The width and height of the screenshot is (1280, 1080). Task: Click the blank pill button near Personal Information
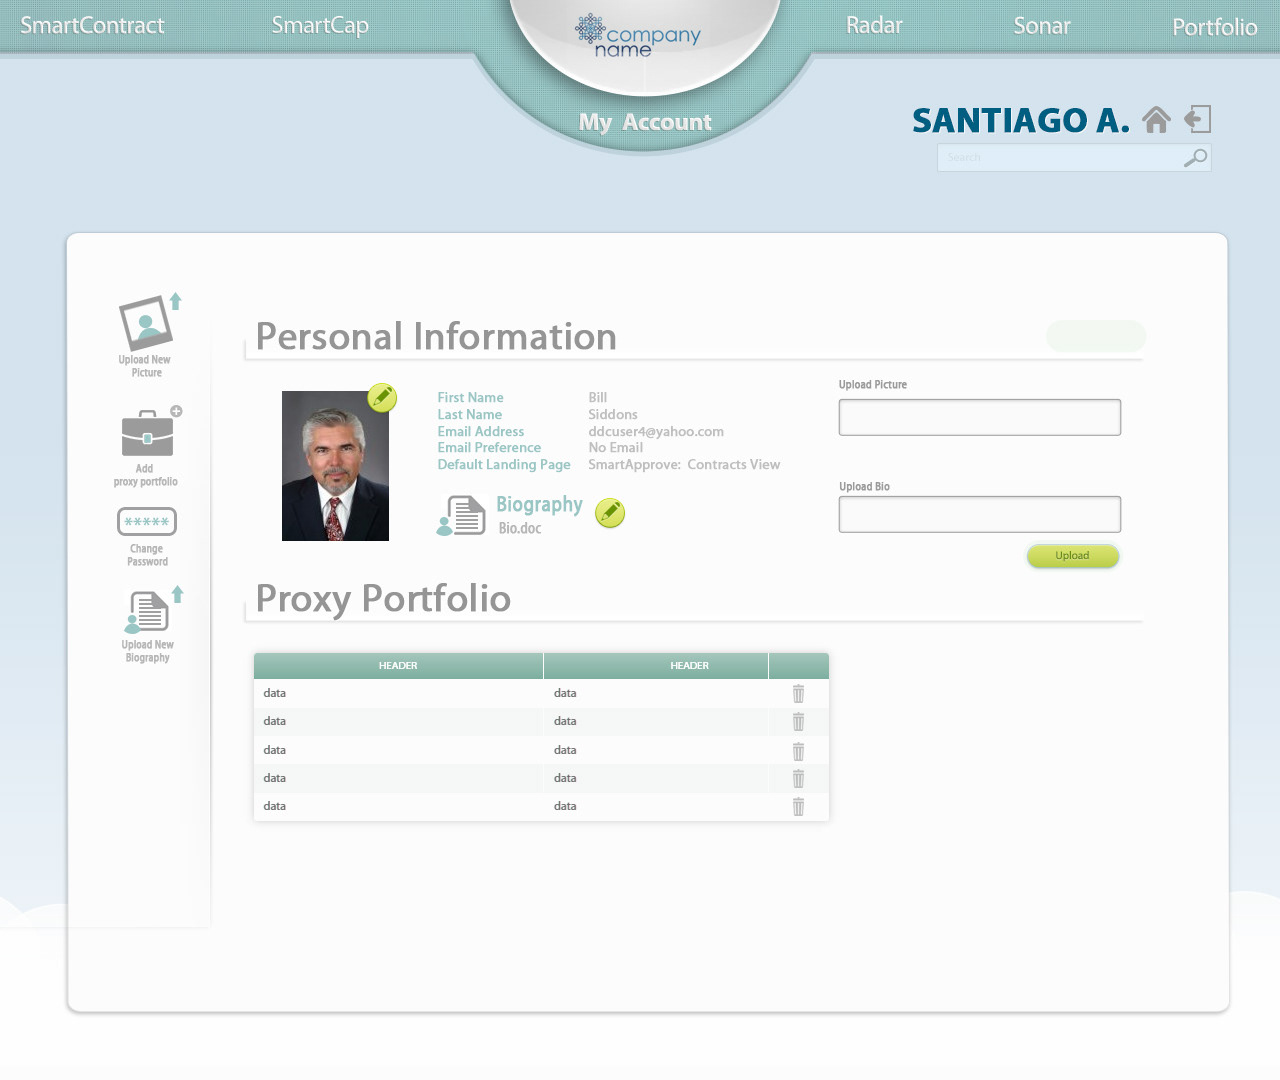tap(1096, 336)
